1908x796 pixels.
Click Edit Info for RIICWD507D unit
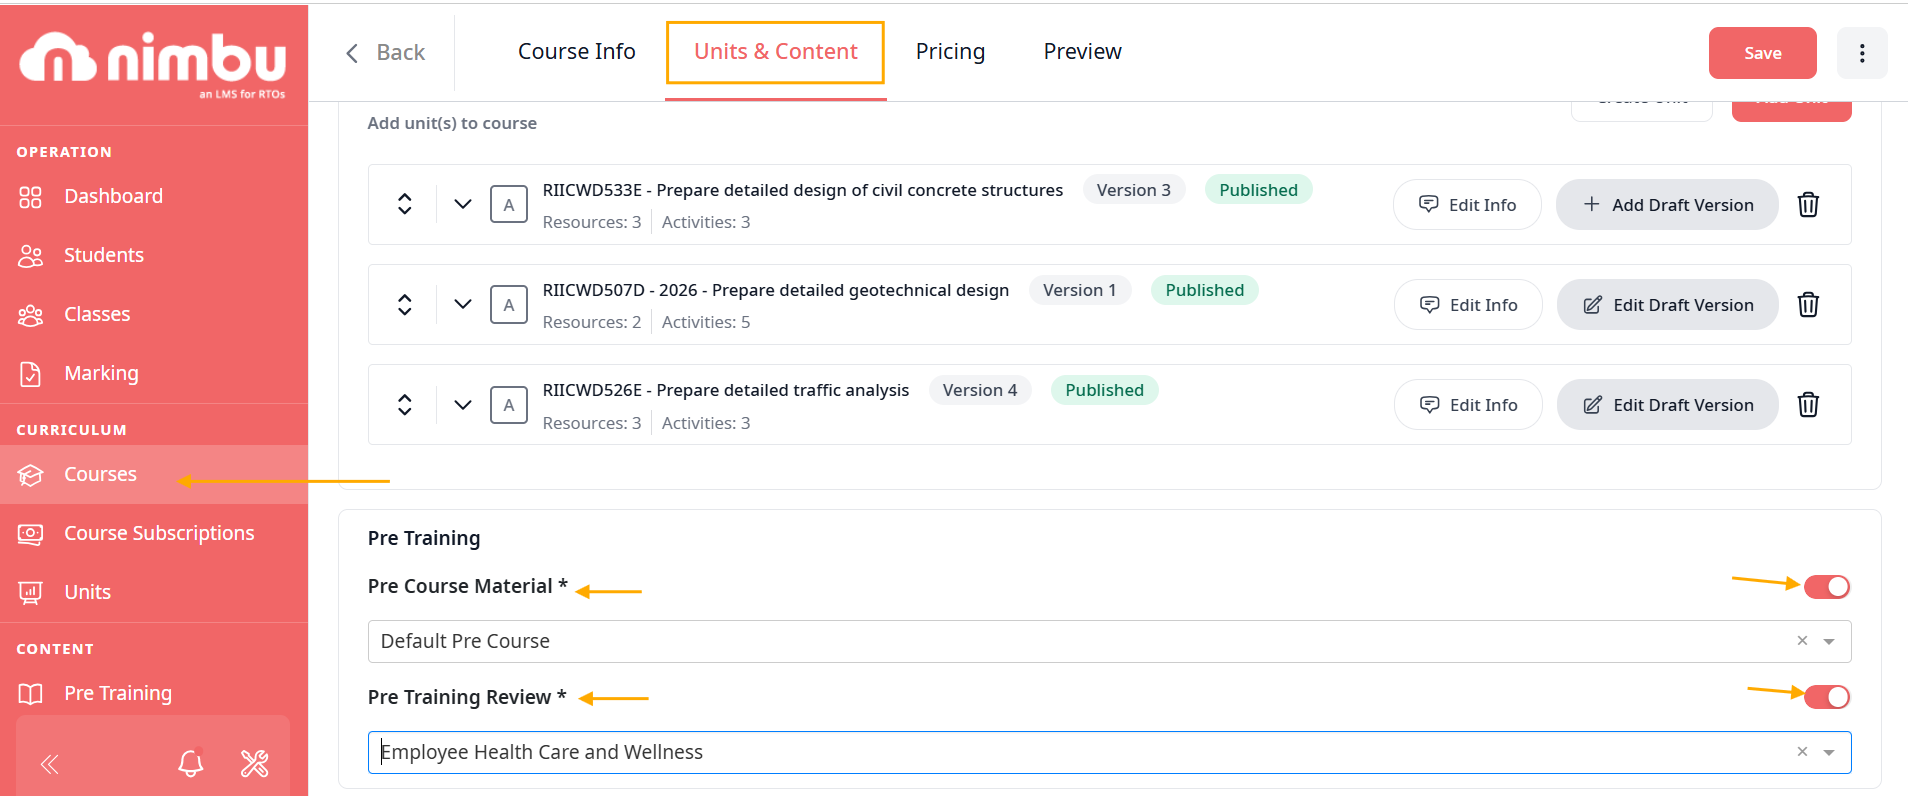click(1468, 305)
